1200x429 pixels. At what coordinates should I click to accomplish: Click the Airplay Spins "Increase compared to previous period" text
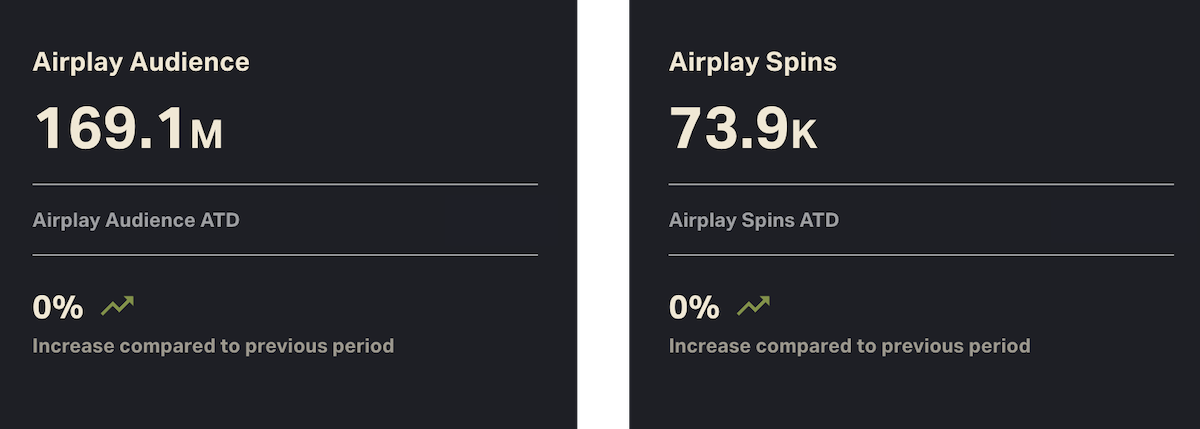(x=849, y=347)
